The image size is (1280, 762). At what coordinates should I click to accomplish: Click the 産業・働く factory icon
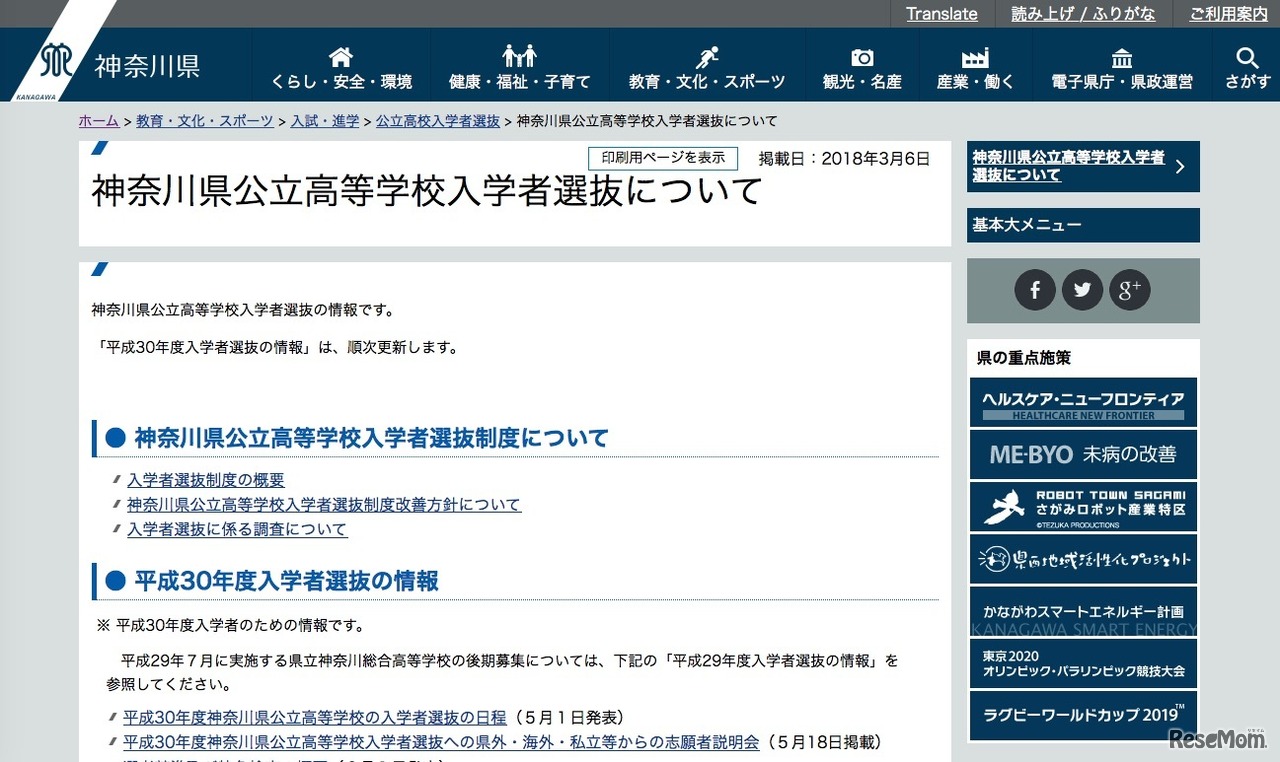point(974,58)
